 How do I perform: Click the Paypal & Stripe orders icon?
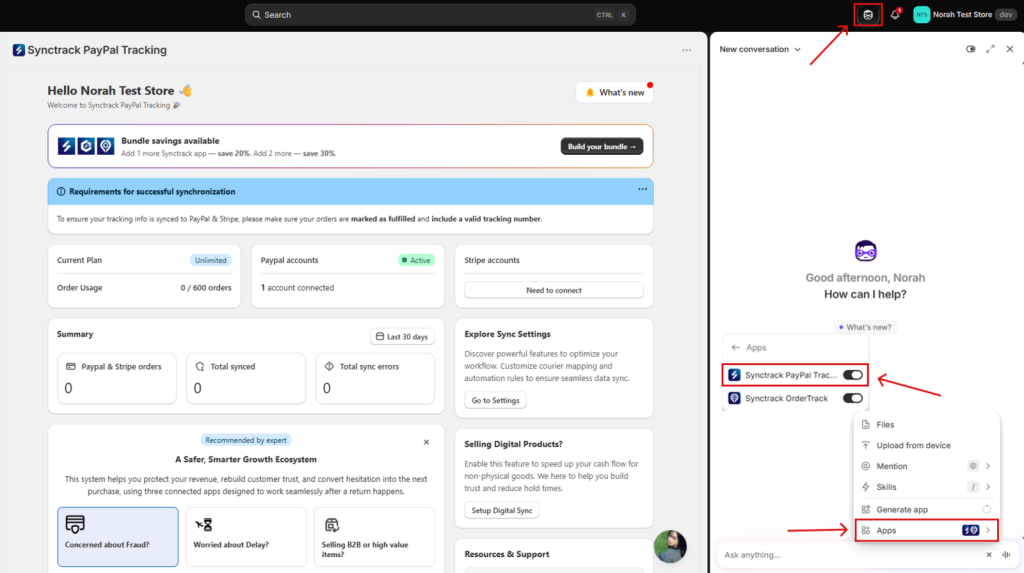click(x=71, y=367)
